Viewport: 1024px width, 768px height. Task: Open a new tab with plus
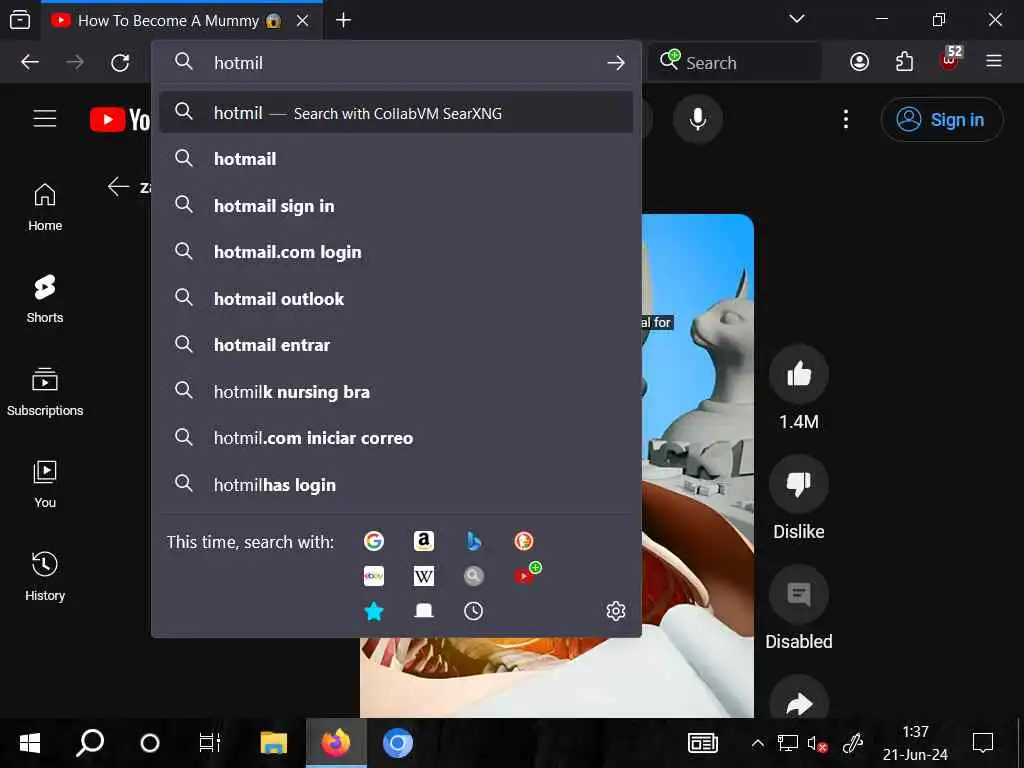[x=344, y=20]
